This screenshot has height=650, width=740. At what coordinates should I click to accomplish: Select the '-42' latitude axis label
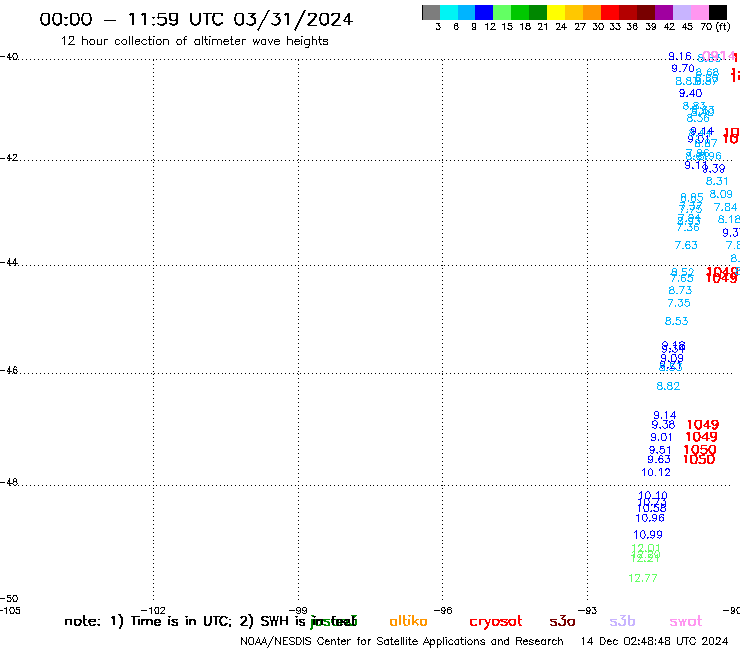[x=9, y=157]
